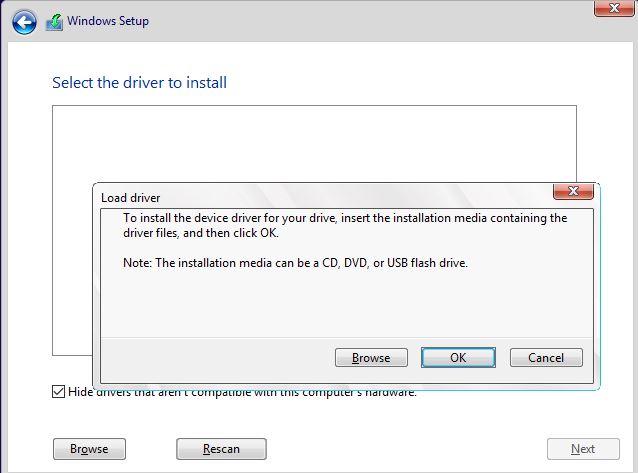This screenshot has height=473, width=638.
Task: Click the 'Windows Setup' title text
Action: click(108, 21)
